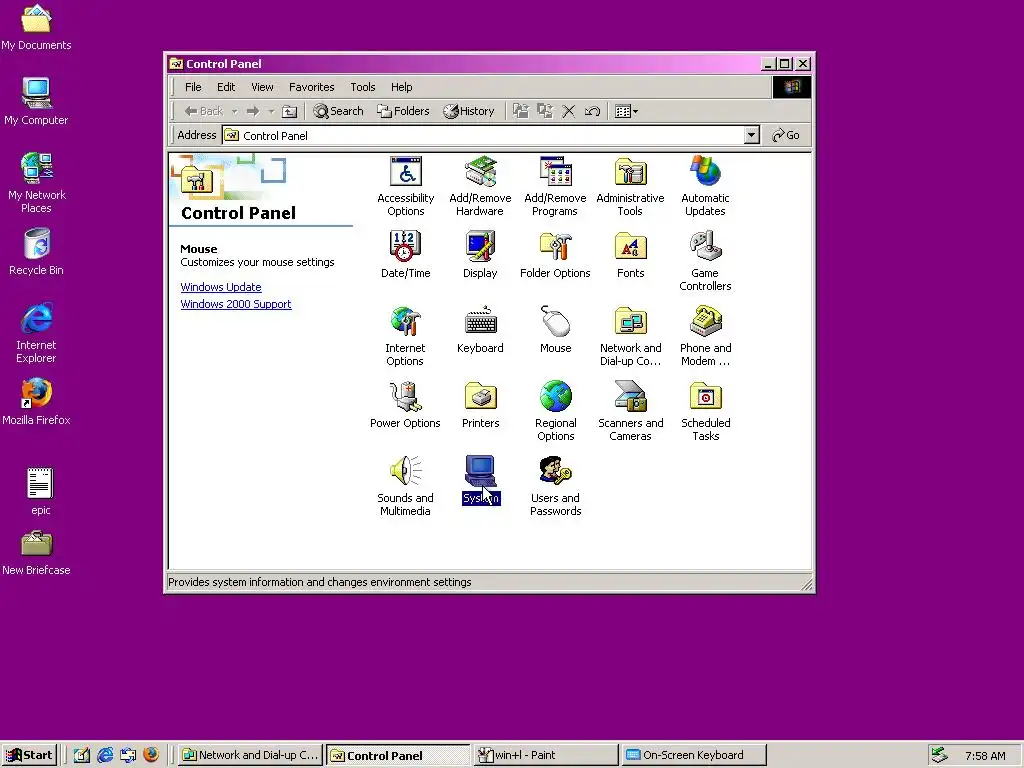The image size is (1024, 768).
Task: Open Folder Options icon
Action: (555, 255)
